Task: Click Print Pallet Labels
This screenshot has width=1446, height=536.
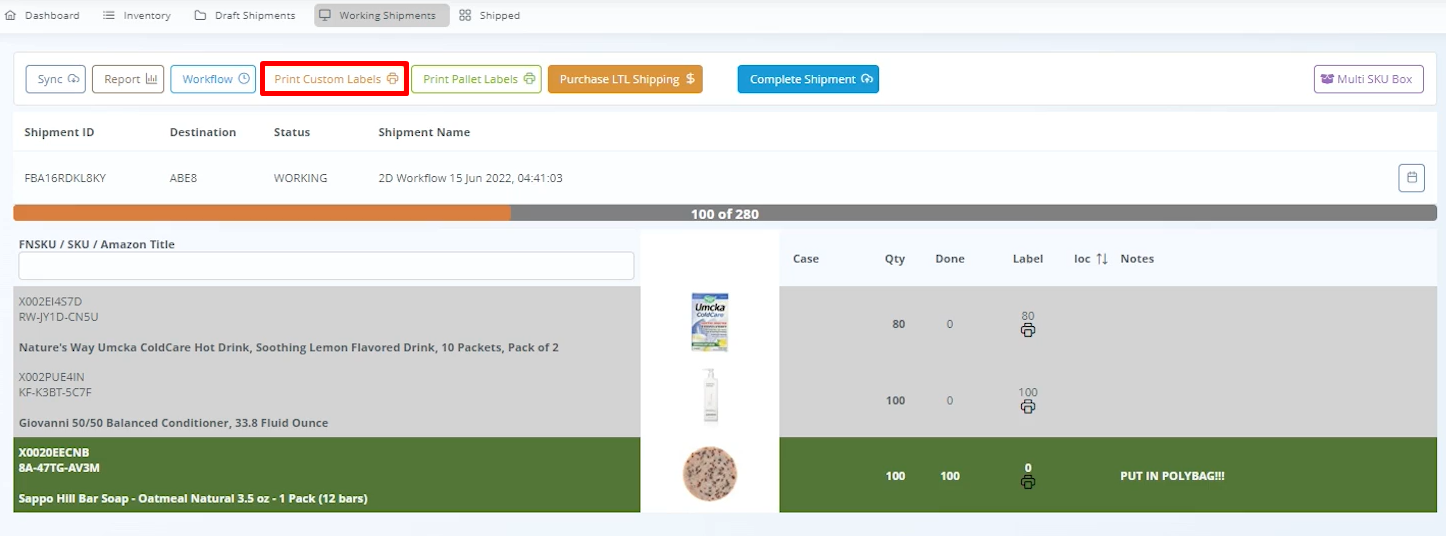Action: click(476, 79)
